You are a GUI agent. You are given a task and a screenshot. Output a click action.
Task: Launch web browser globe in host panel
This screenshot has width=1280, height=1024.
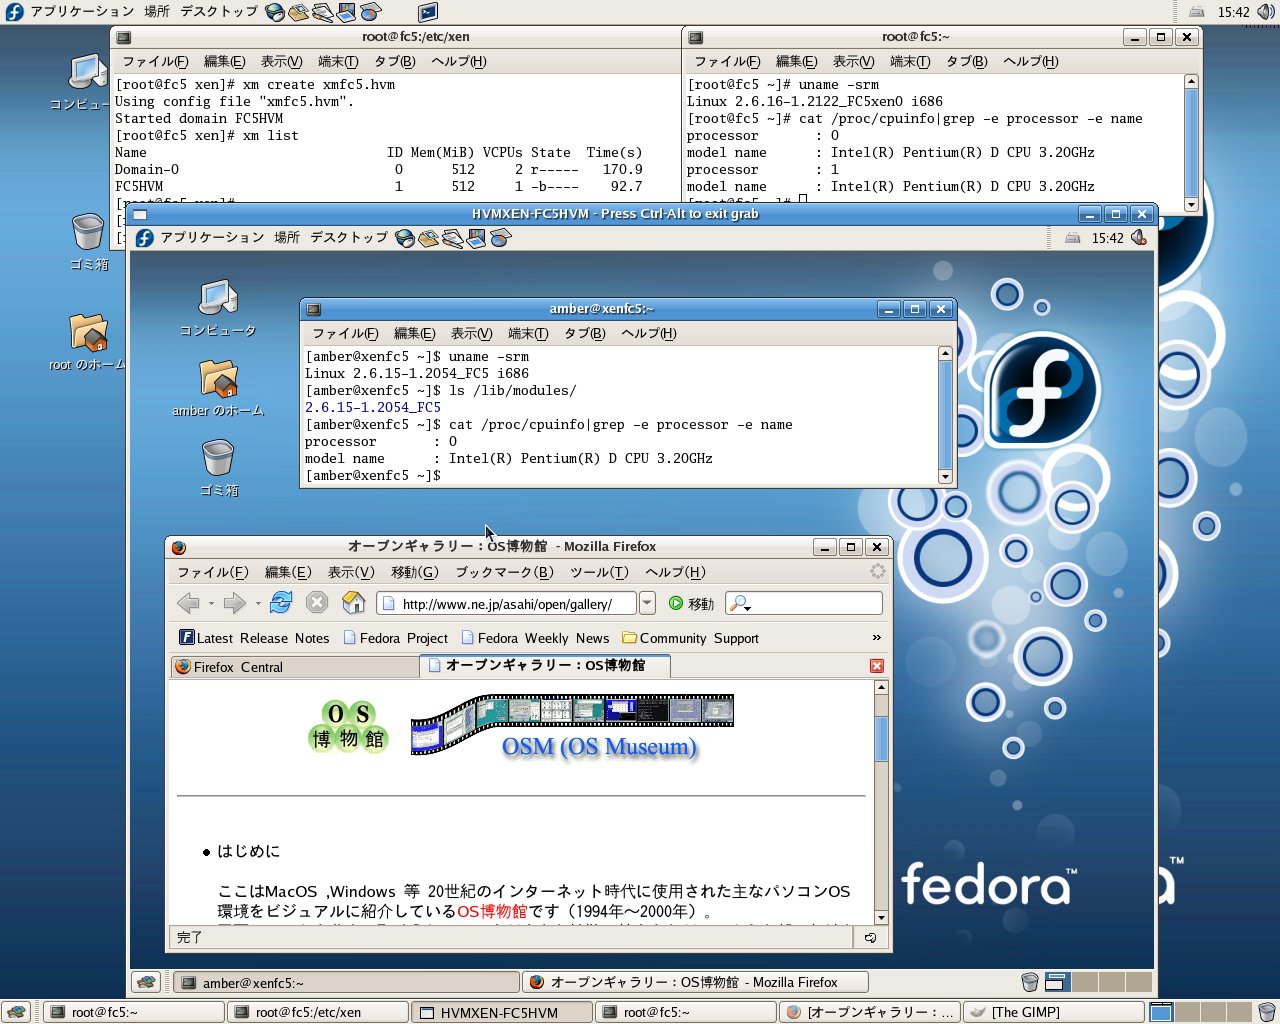point(275,12)
